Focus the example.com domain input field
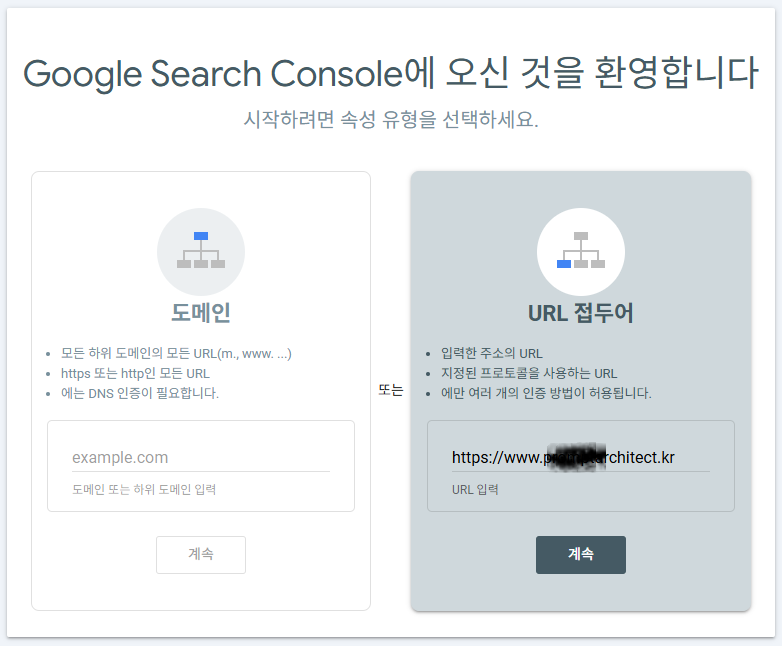 pyautogui.click(x=200, y=457)
